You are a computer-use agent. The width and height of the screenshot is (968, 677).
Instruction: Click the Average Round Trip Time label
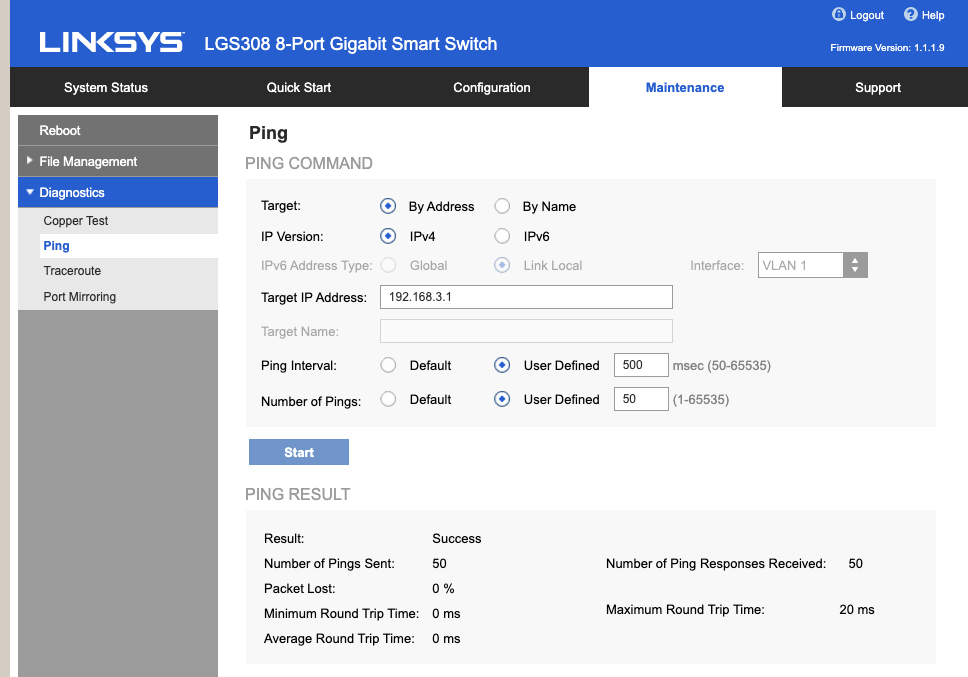click(339, 639)
